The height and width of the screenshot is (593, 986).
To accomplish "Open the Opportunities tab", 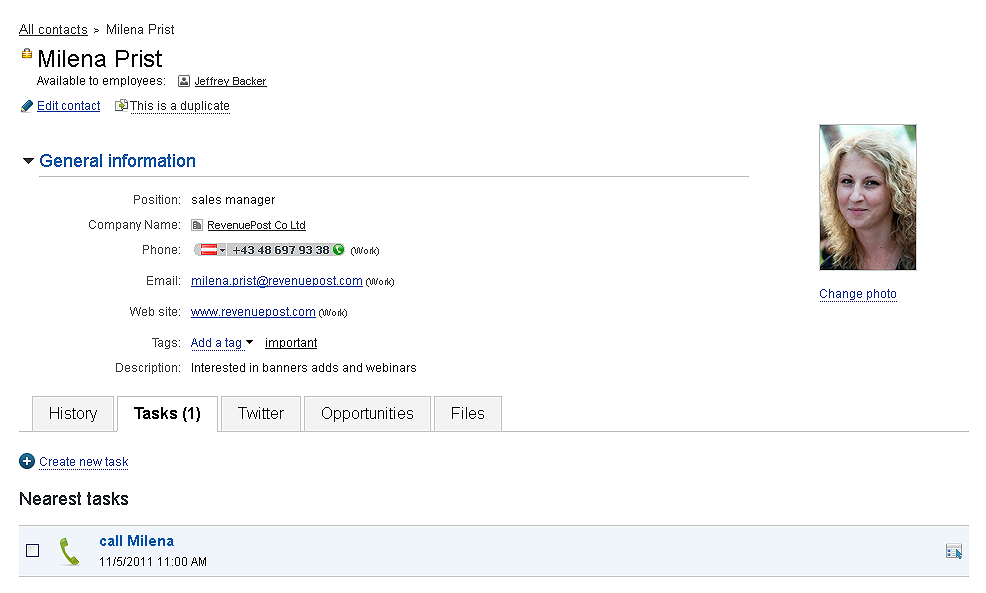I will [367, 414].
